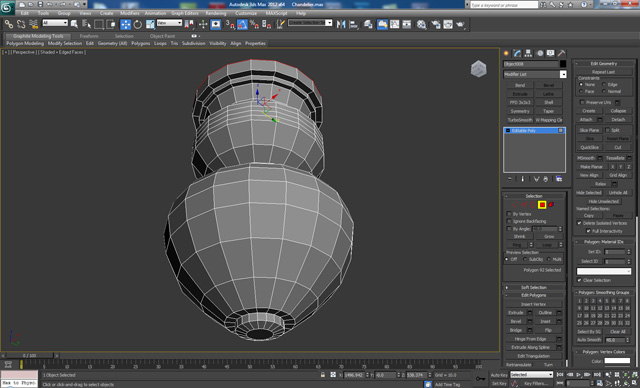Click the Mirror tool icon

pyautogui.click(x=341, y=24)
